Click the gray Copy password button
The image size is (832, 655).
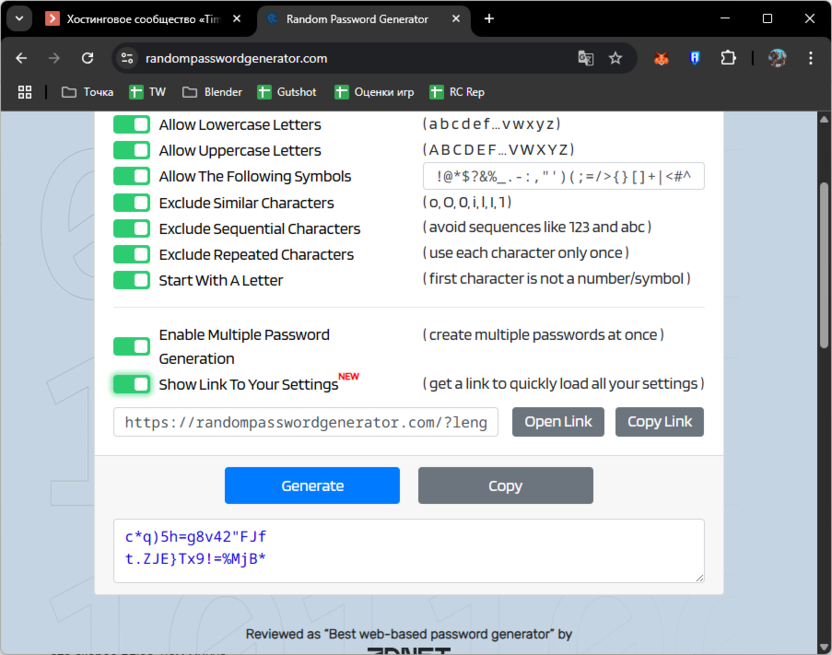(x=505, y=486)
